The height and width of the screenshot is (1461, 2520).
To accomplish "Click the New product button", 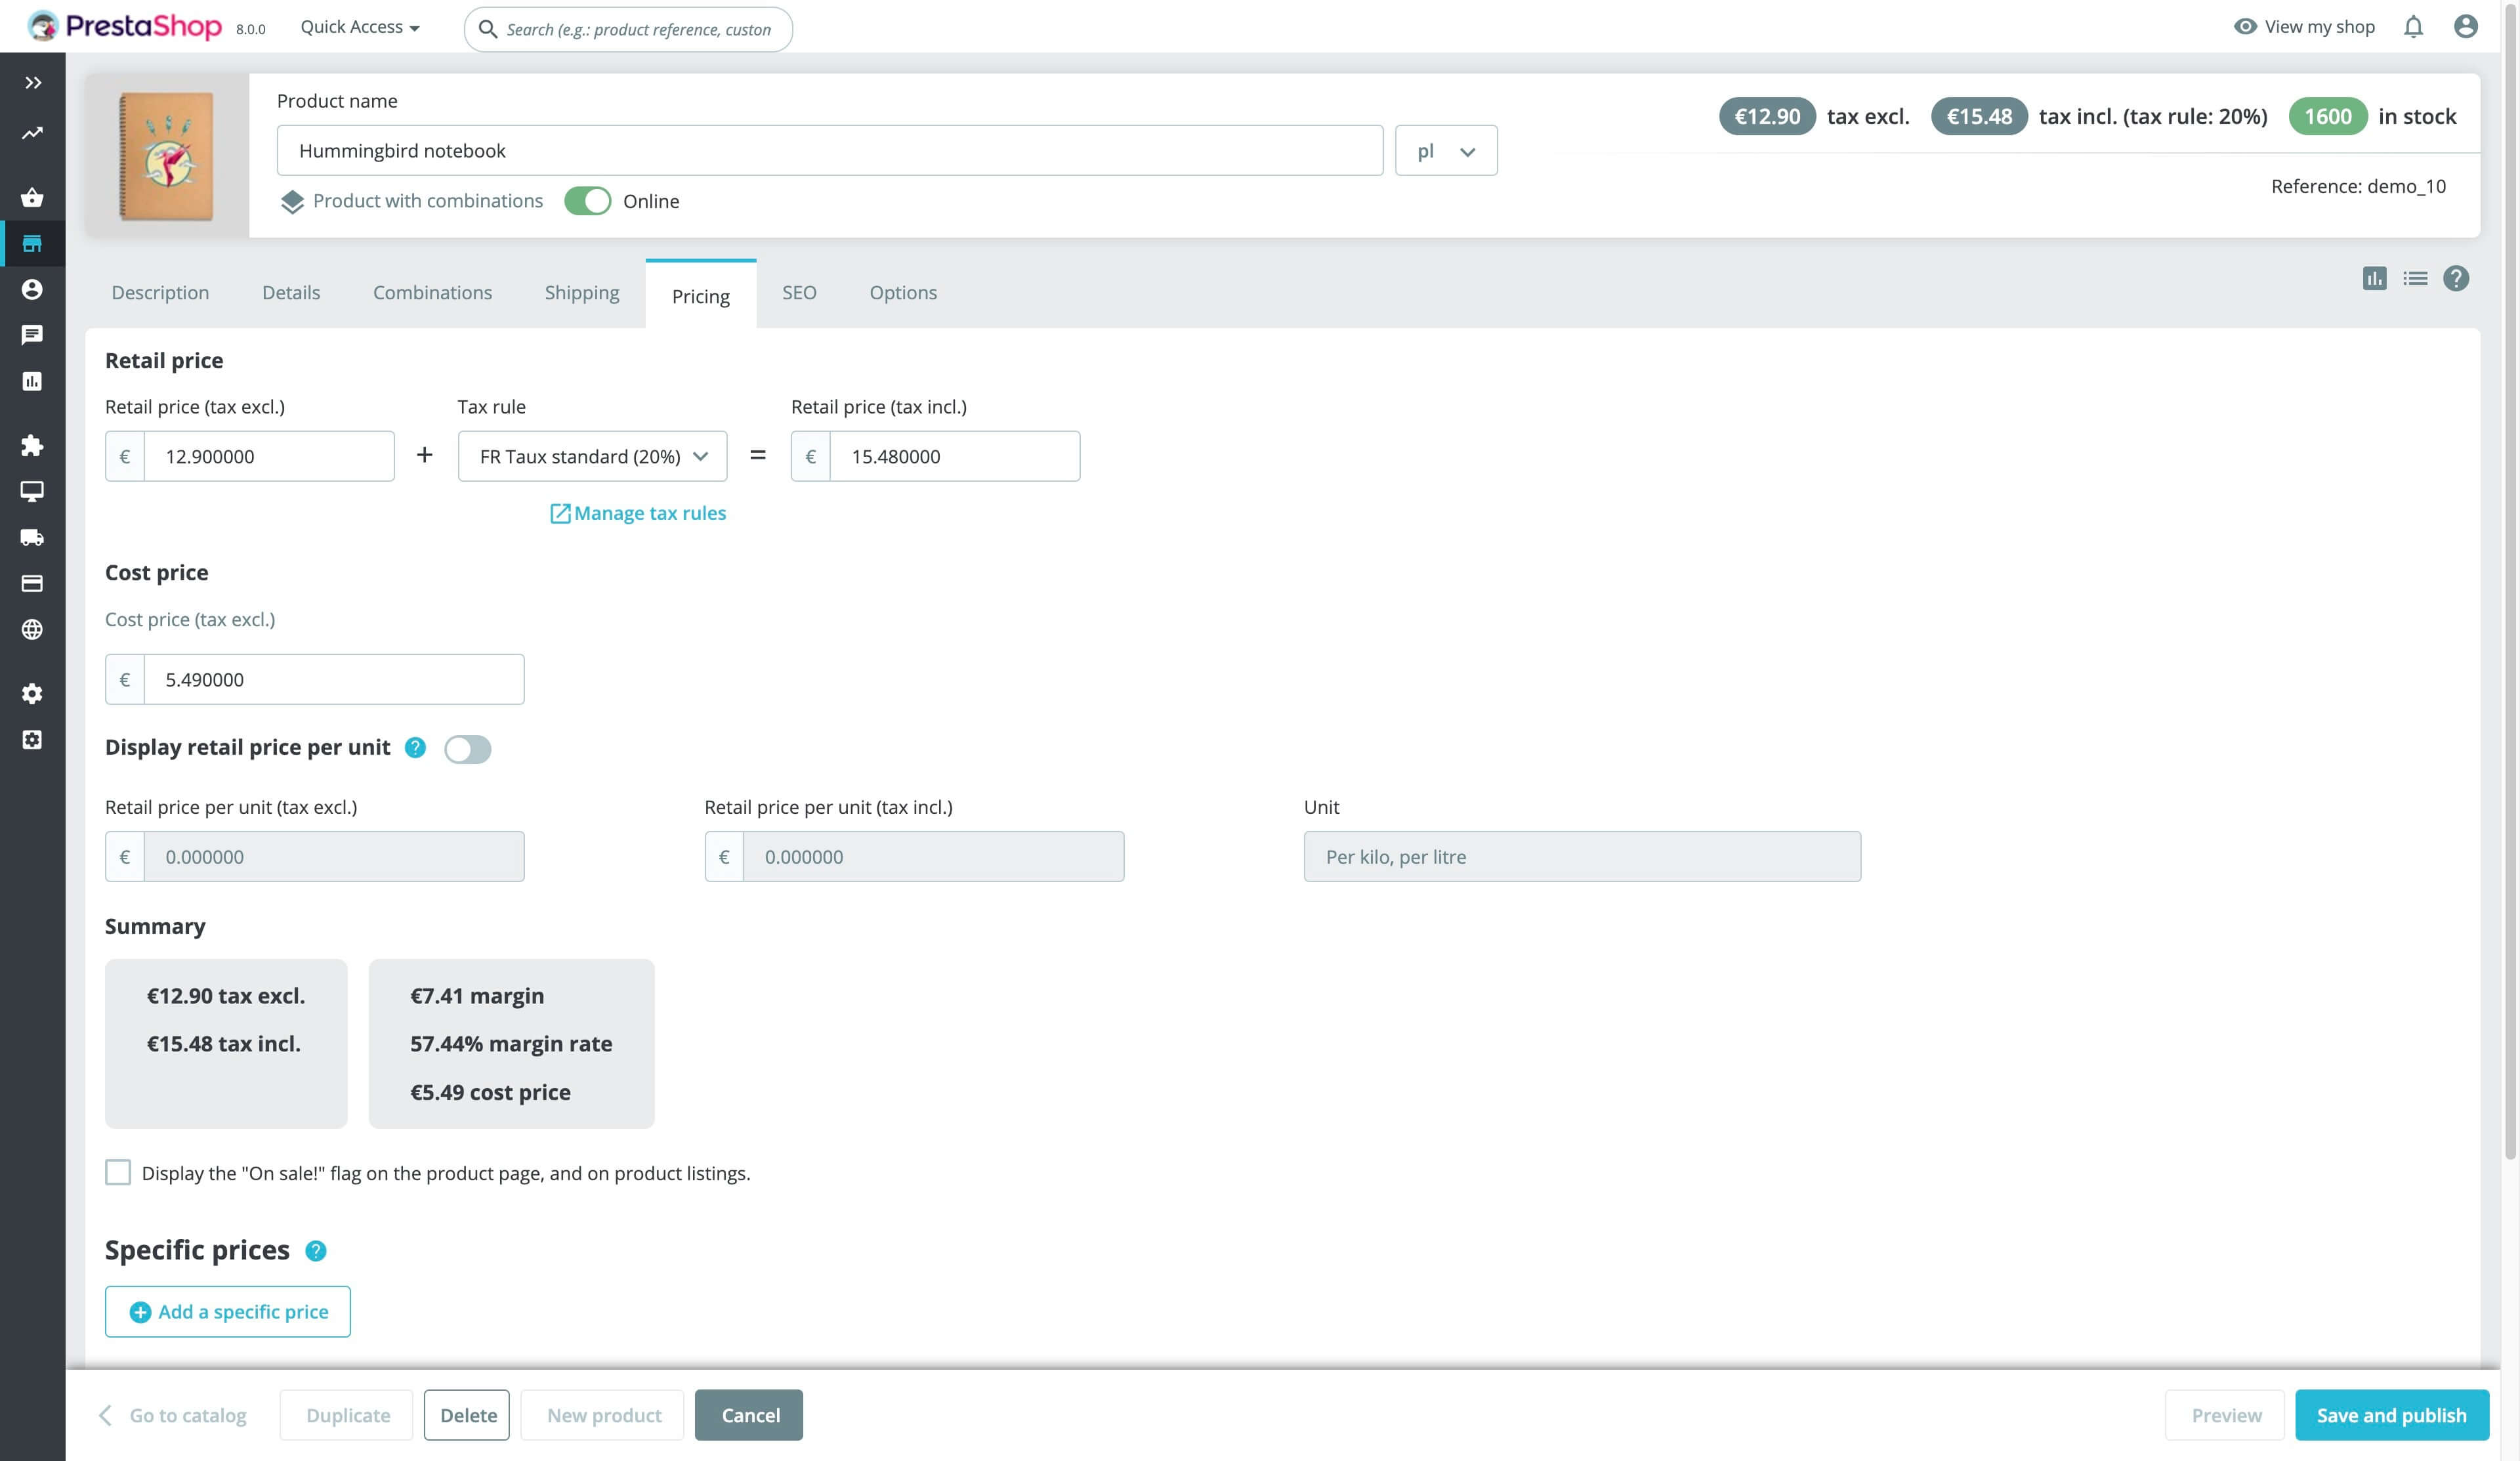I will pyautogui.click(x=603, y=1415).
